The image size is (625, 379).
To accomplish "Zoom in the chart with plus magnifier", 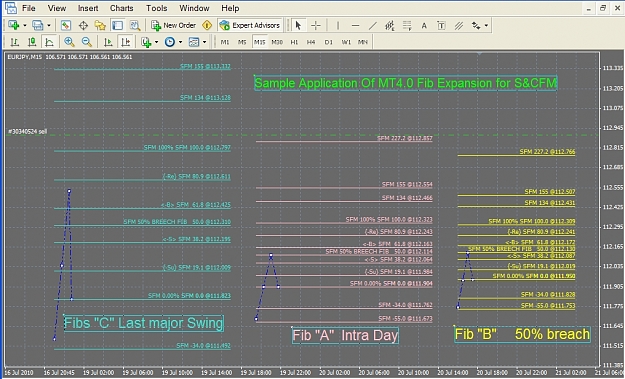I will [69, 42].
